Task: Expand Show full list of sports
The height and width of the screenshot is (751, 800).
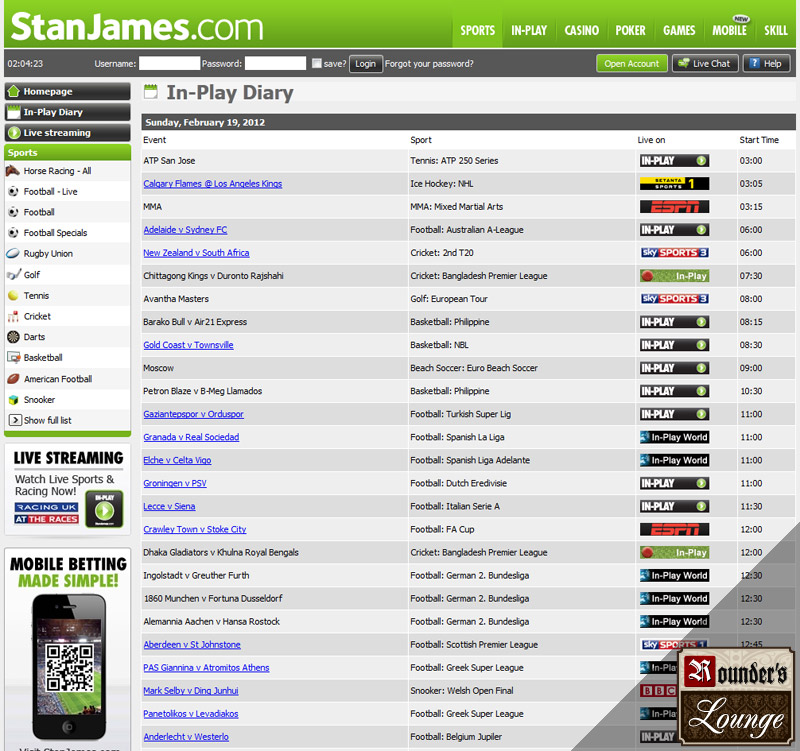Action: [40, 420]
